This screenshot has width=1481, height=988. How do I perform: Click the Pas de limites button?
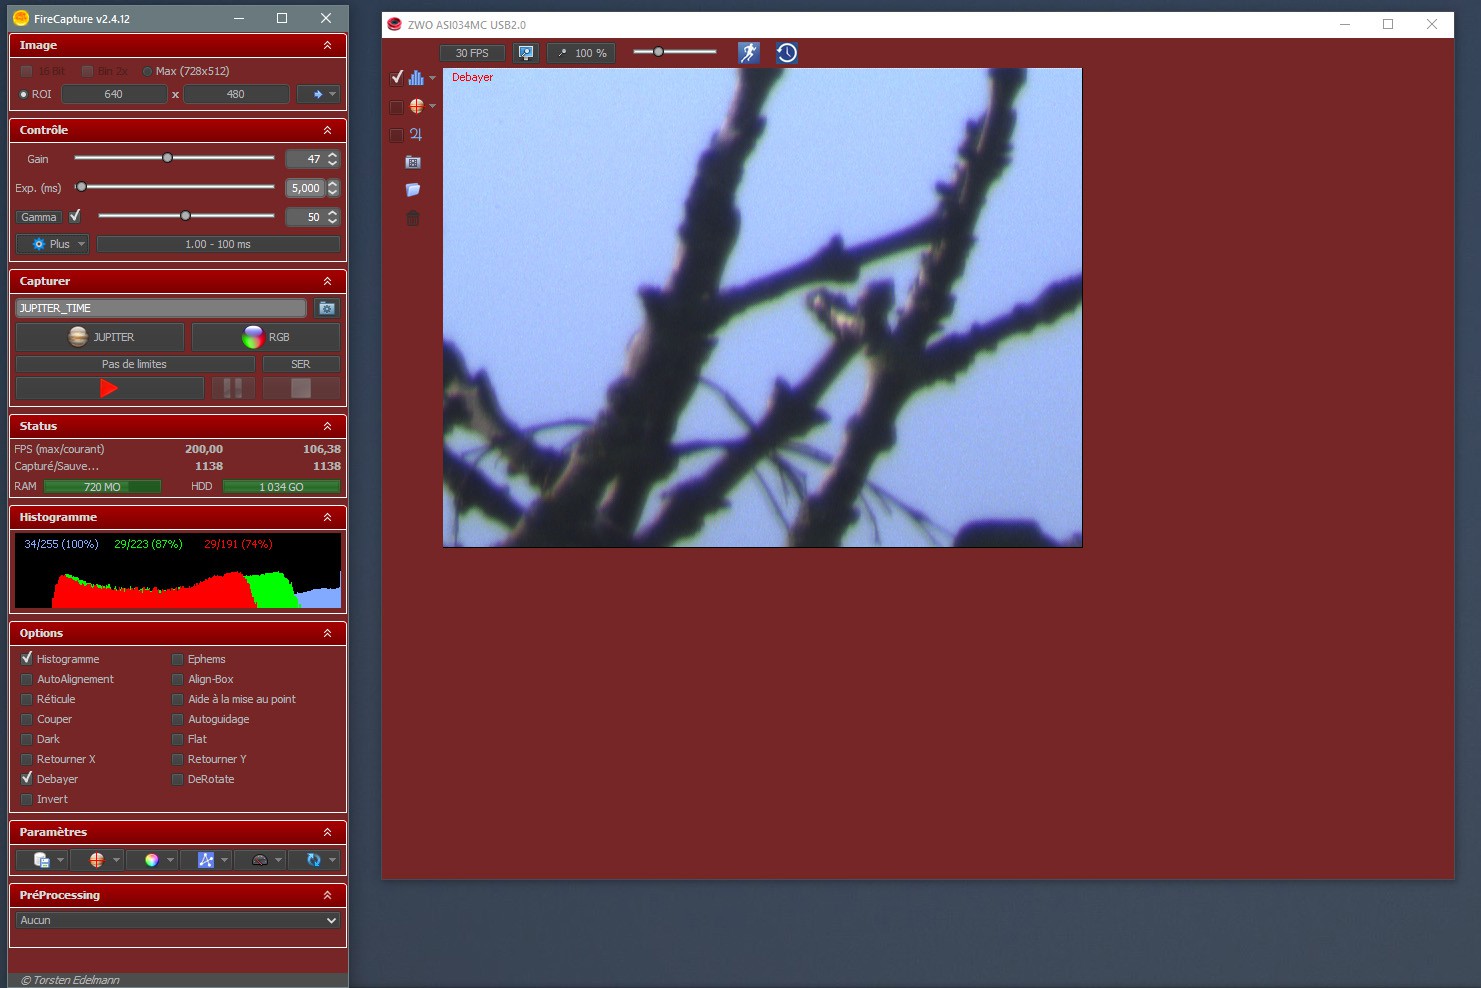tap(135, 364)
